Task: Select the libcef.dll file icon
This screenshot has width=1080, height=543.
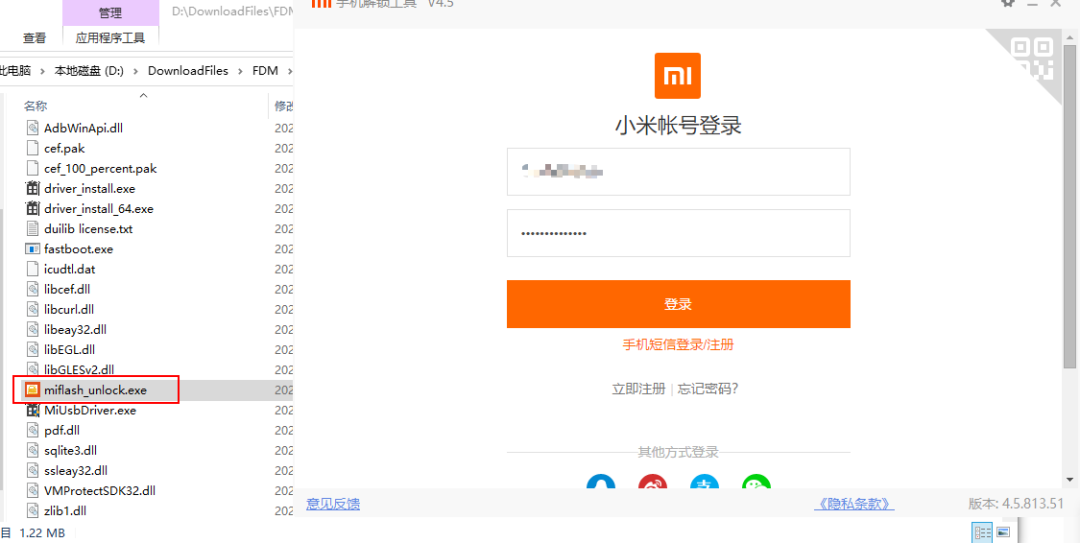Action: point(32,289)
